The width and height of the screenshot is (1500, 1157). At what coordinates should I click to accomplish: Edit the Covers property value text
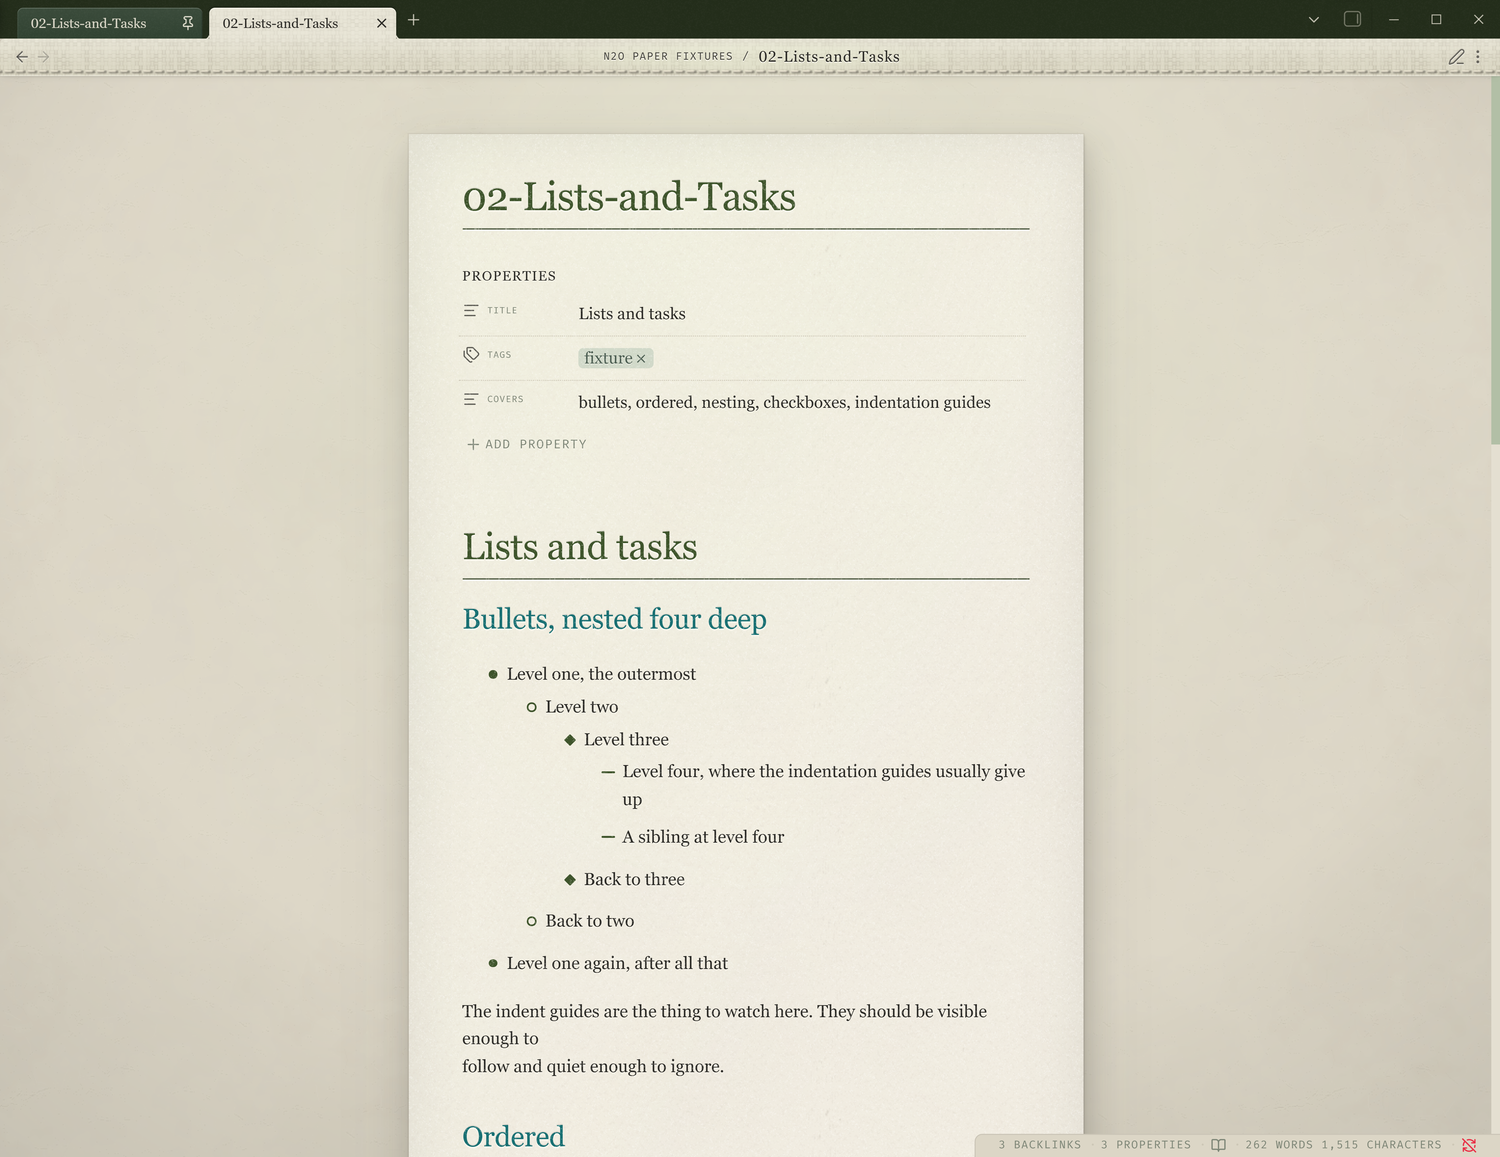[x=784, y=402]
